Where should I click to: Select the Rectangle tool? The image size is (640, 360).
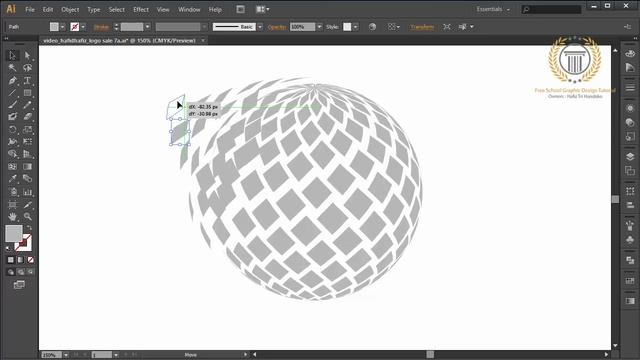coord(27,93)
